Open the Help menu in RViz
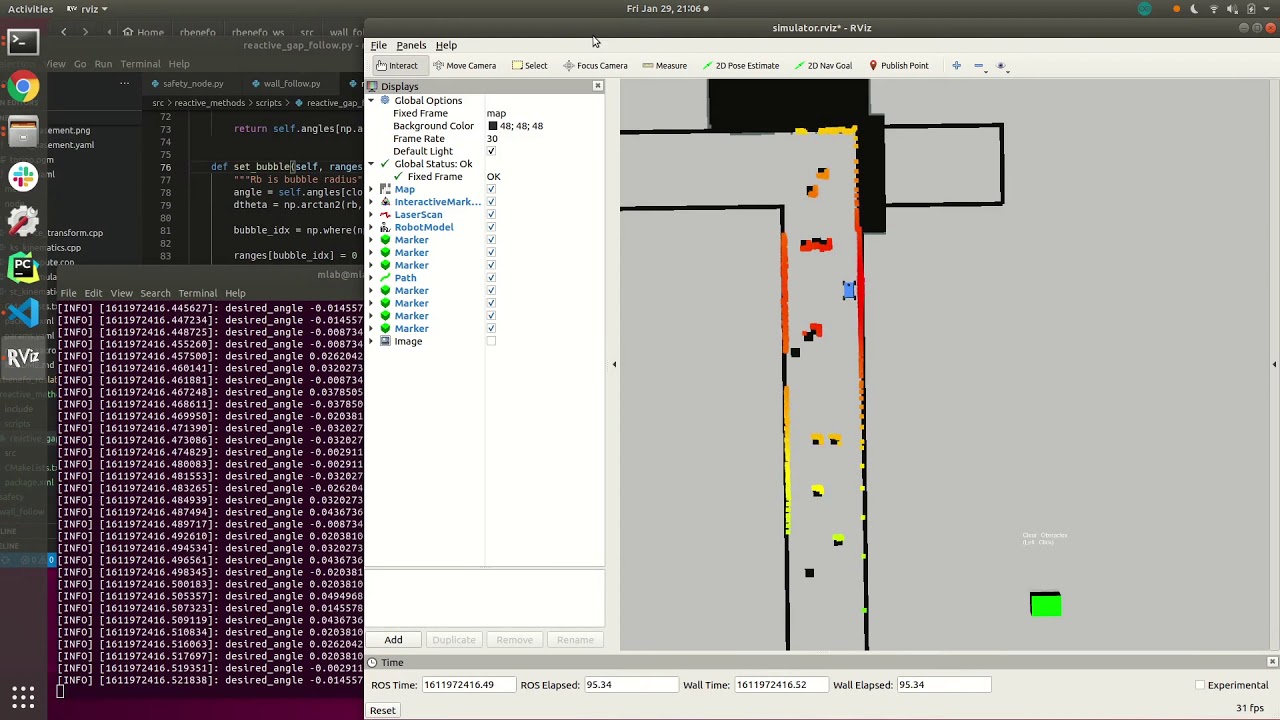The image size is (1280, 720). coord(446,45)
